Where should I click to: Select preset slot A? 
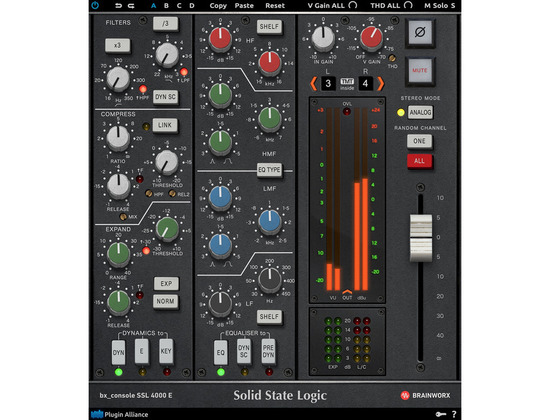(x=154, y=6)
